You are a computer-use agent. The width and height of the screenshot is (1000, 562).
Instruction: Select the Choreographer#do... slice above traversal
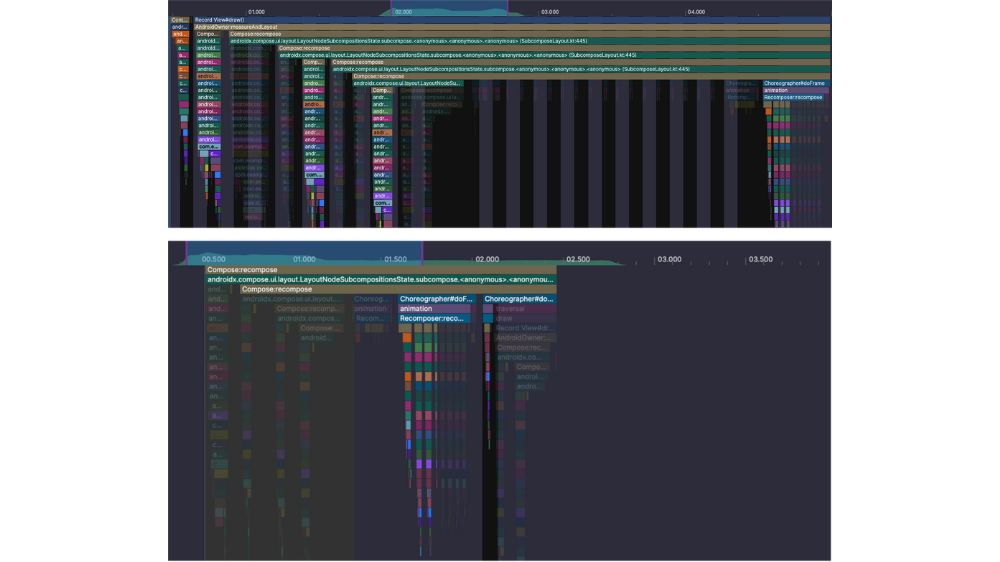coord(519,299)
